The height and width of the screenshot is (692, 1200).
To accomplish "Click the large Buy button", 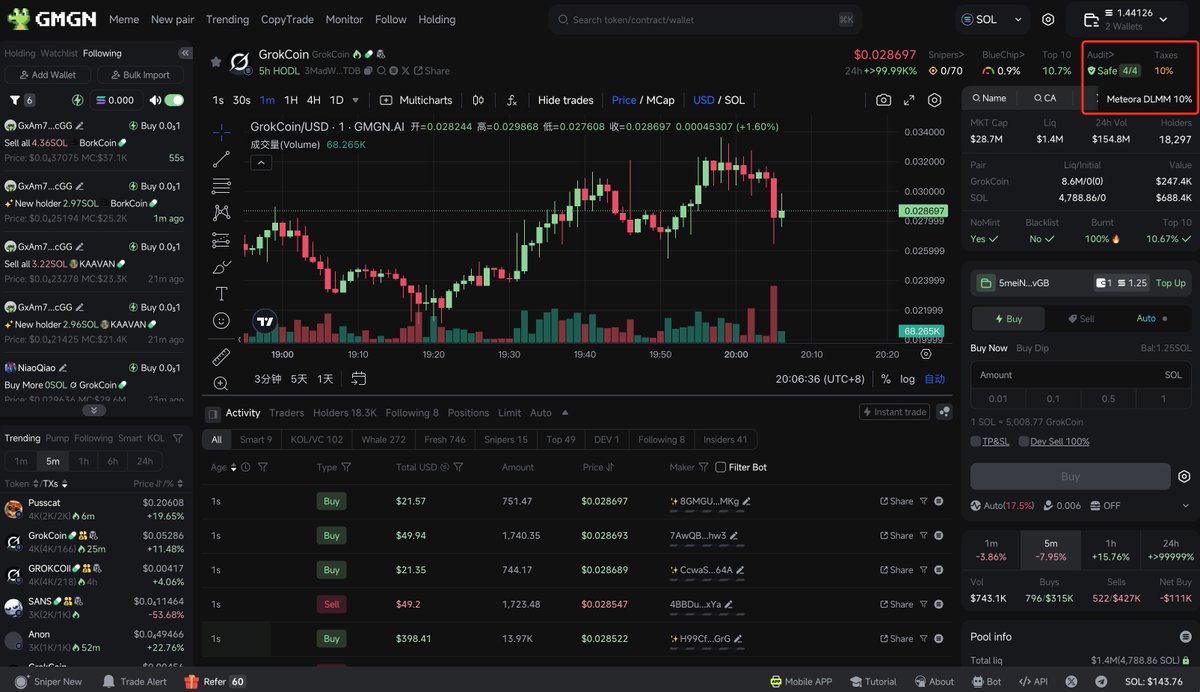I will coord(1069,476).
